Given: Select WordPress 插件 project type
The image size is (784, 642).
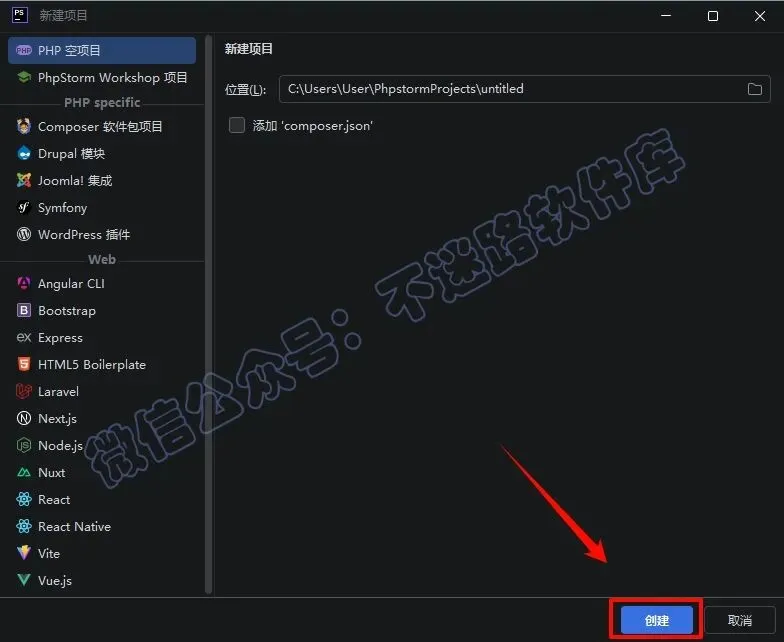Looking at the screenshot, I should [x=102, y=234].
